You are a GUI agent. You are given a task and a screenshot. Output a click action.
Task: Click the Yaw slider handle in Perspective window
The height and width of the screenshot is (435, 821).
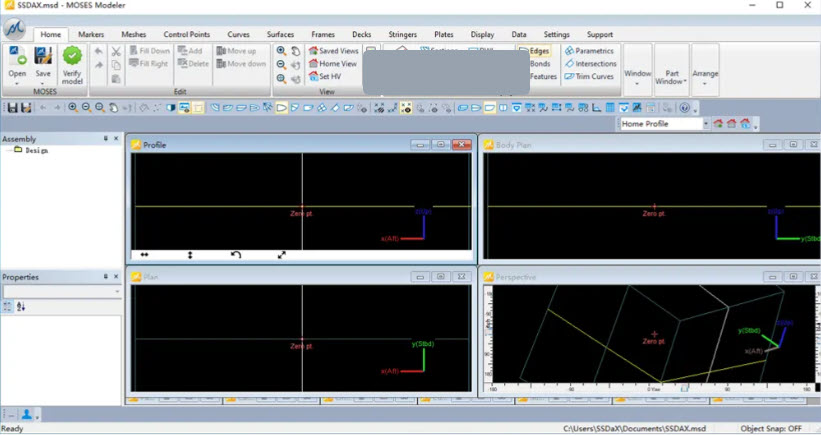684,388
